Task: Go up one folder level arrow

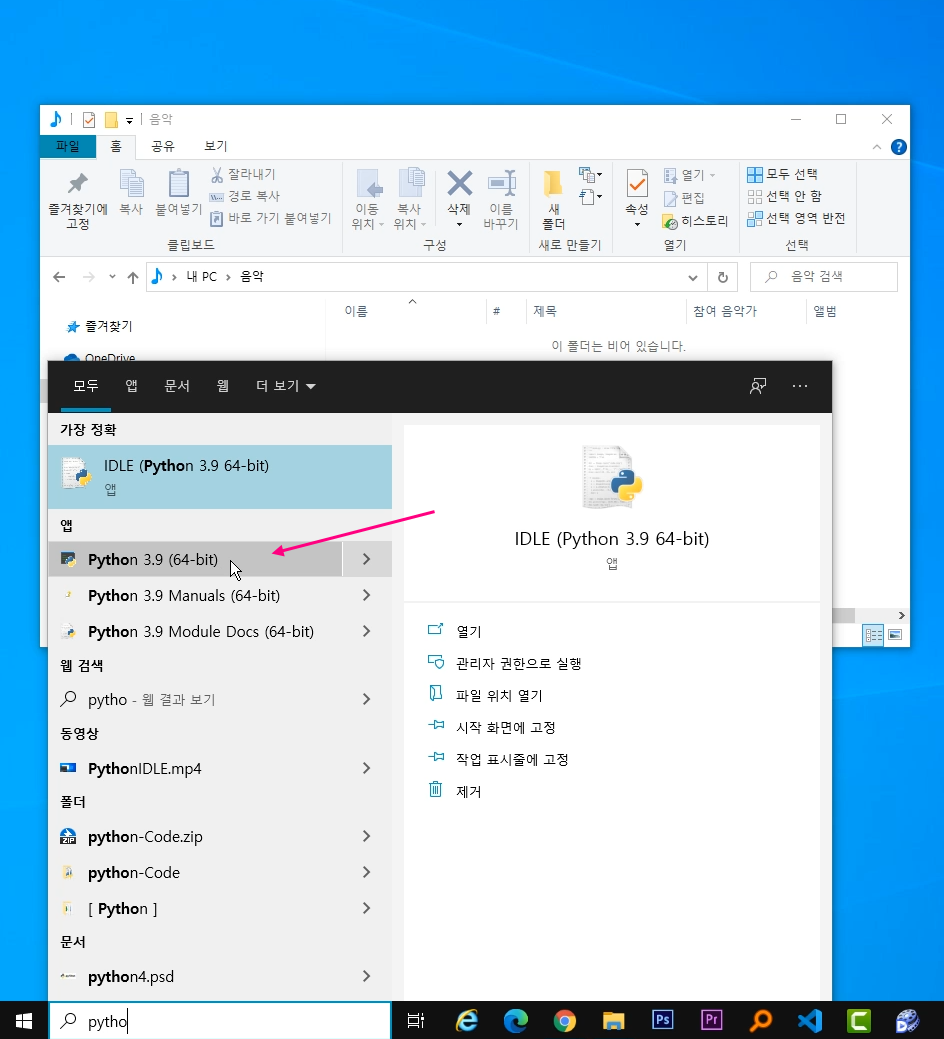Action: point(132,277)
